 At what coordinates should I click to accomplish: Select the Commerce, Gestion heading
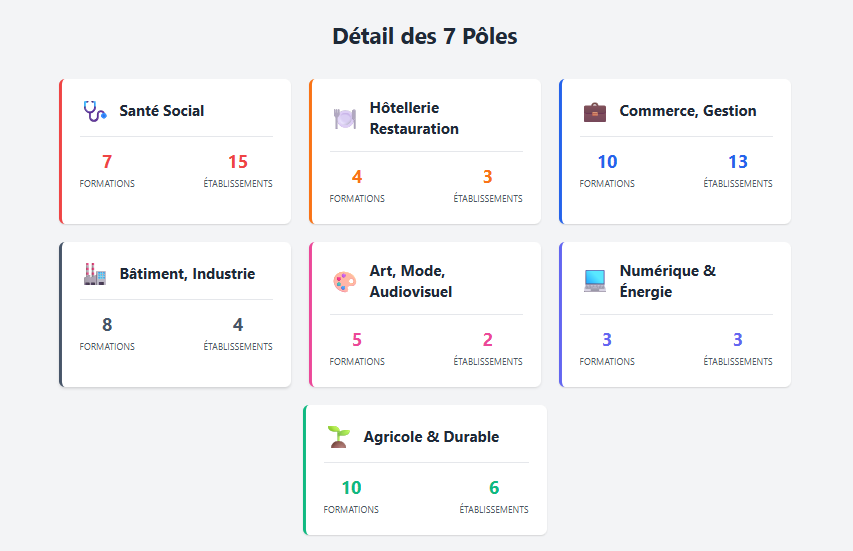click(687, 111)
